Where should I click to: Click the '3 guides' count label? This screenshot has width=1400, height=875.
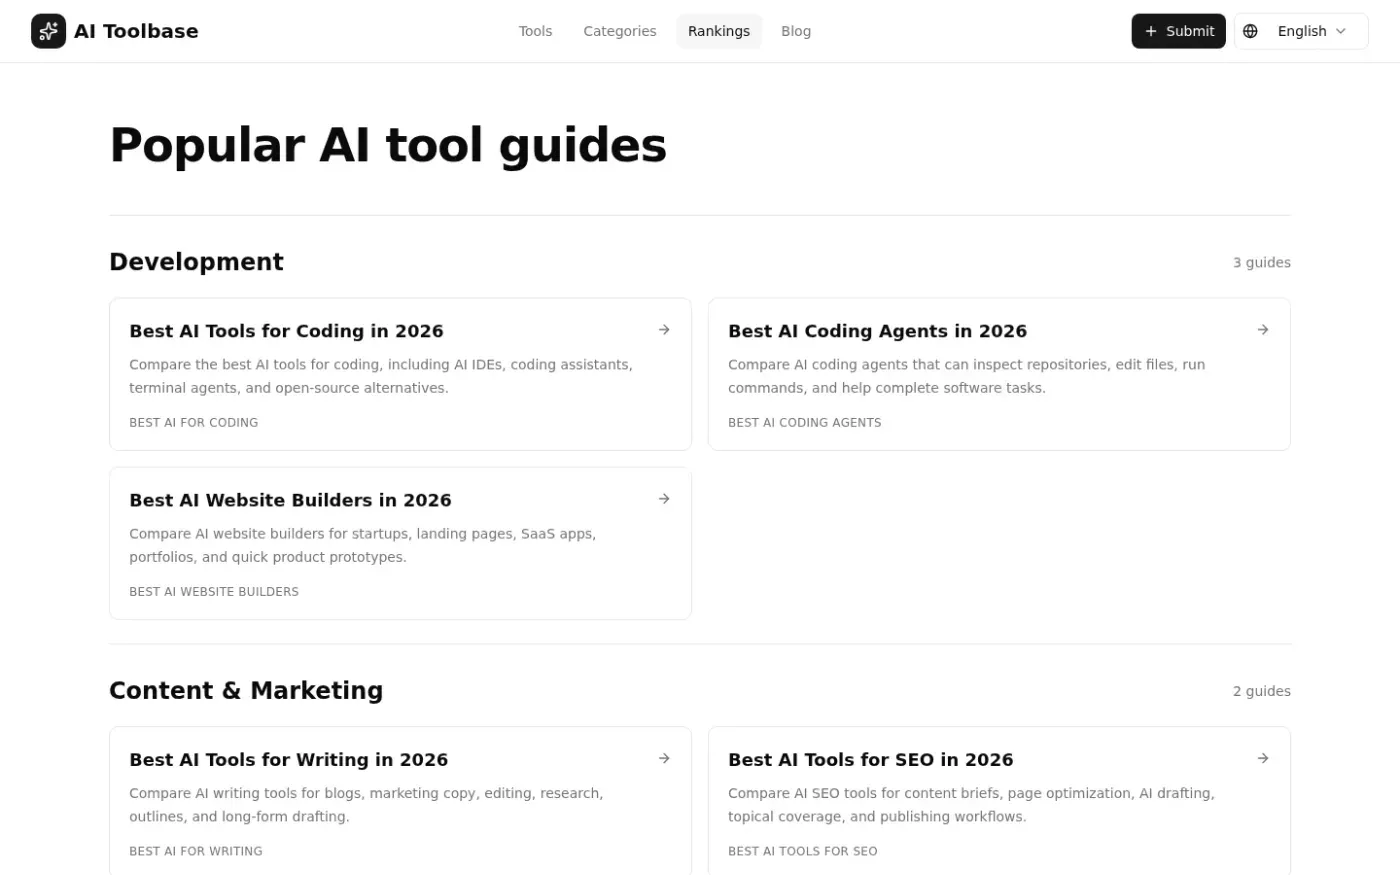(x=1261, y=263)
